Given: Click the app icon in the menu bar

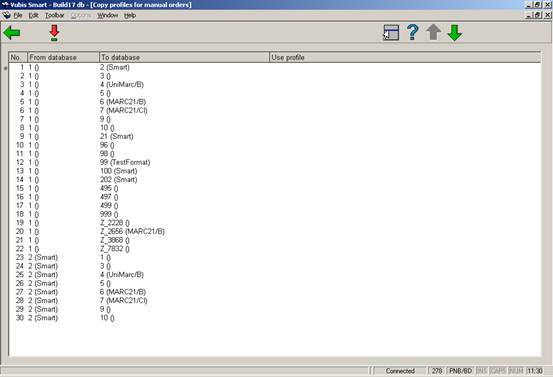Looking at the screenshot, I should tap(6, 16).
